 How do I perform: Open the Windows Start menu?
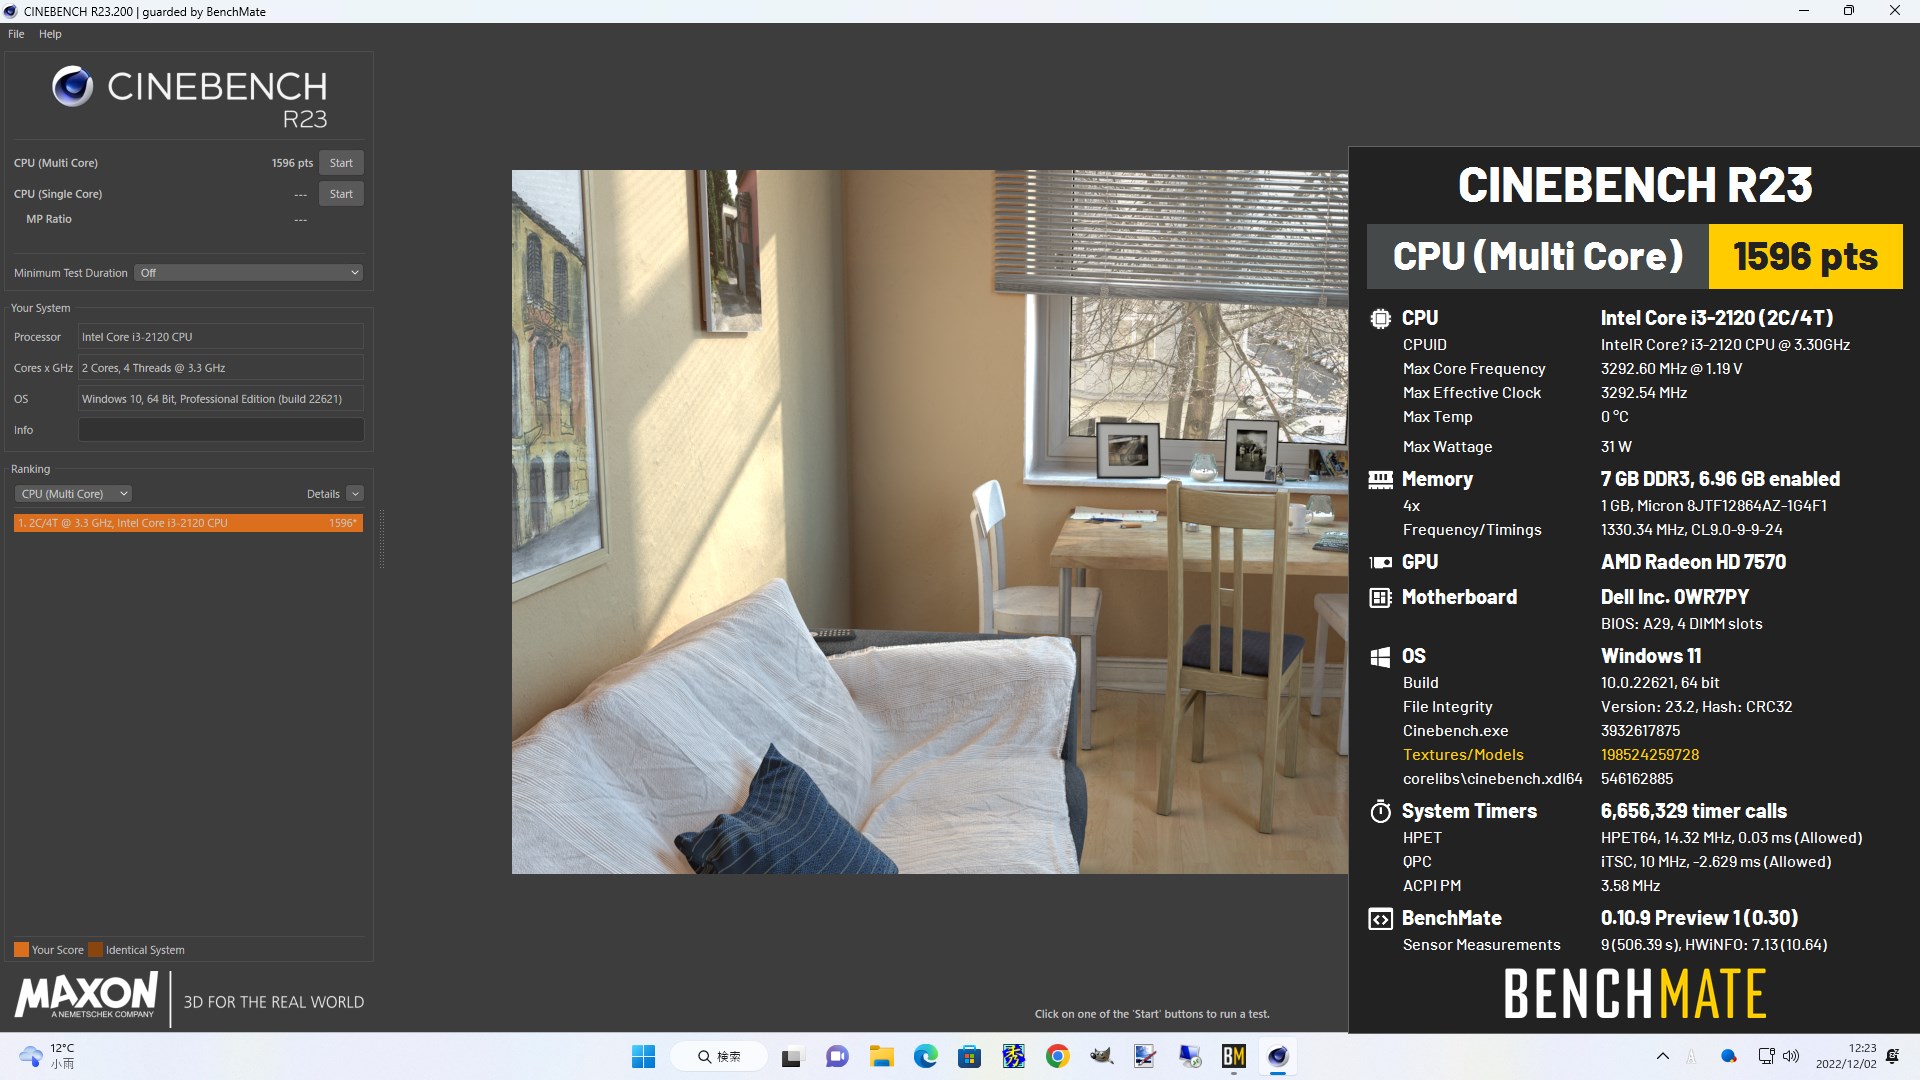click(x=643, y=1056)
